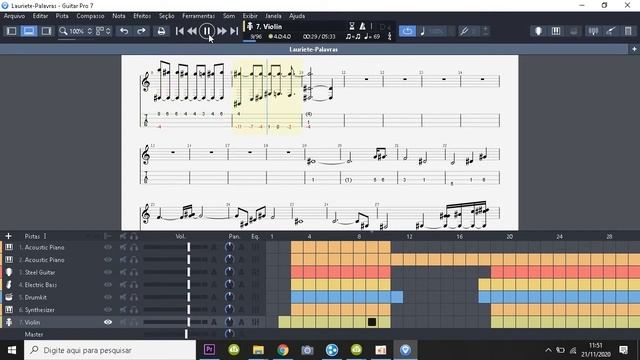Add a new document tab with plus
Image resolution: width=640 pixels, height=360 pixels.
(x=634, y=49)
